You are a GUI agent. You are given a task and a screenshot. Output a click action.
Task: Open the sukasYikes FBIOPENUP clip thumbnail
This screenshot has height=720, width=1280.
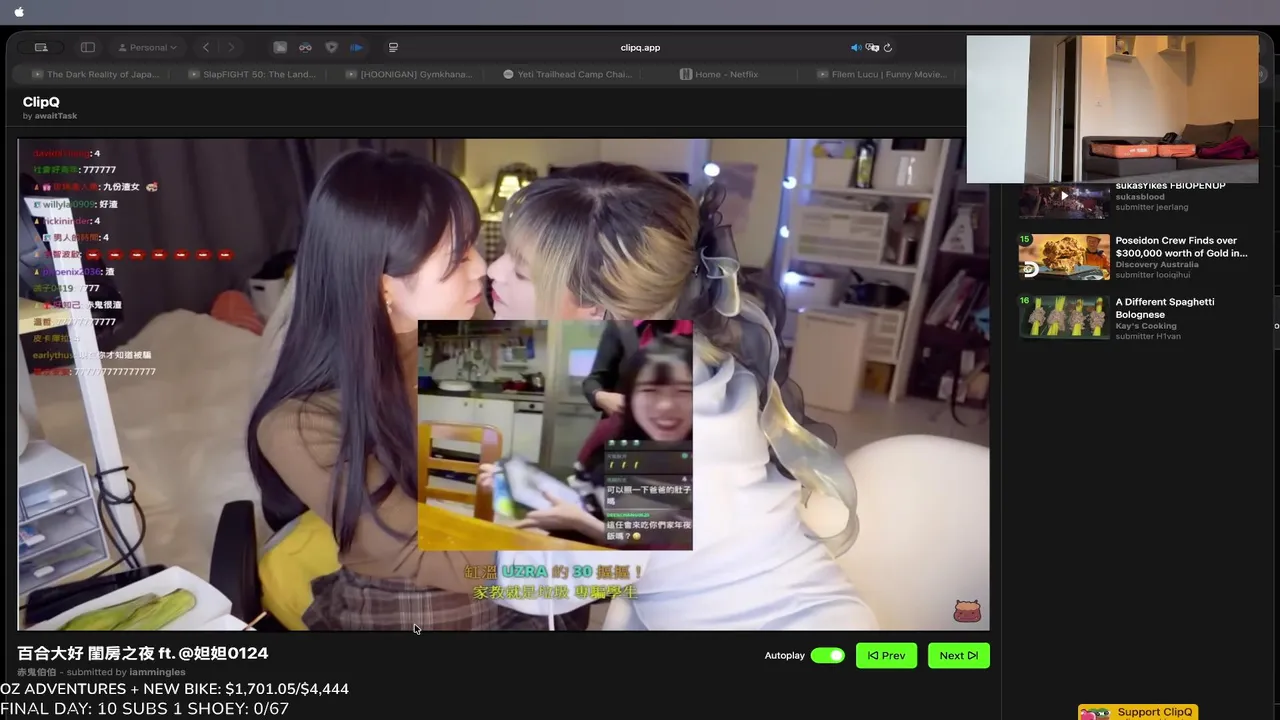tap(1064, 200)
